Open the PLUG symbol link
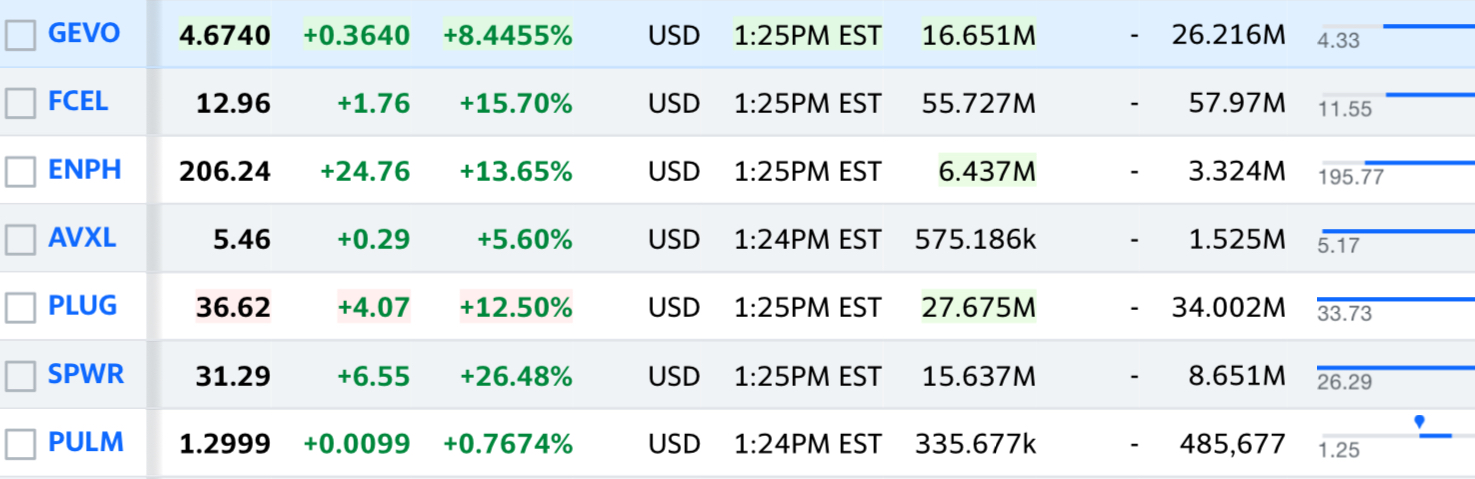This screenshot has width=1475, height=479. (83, 305)
